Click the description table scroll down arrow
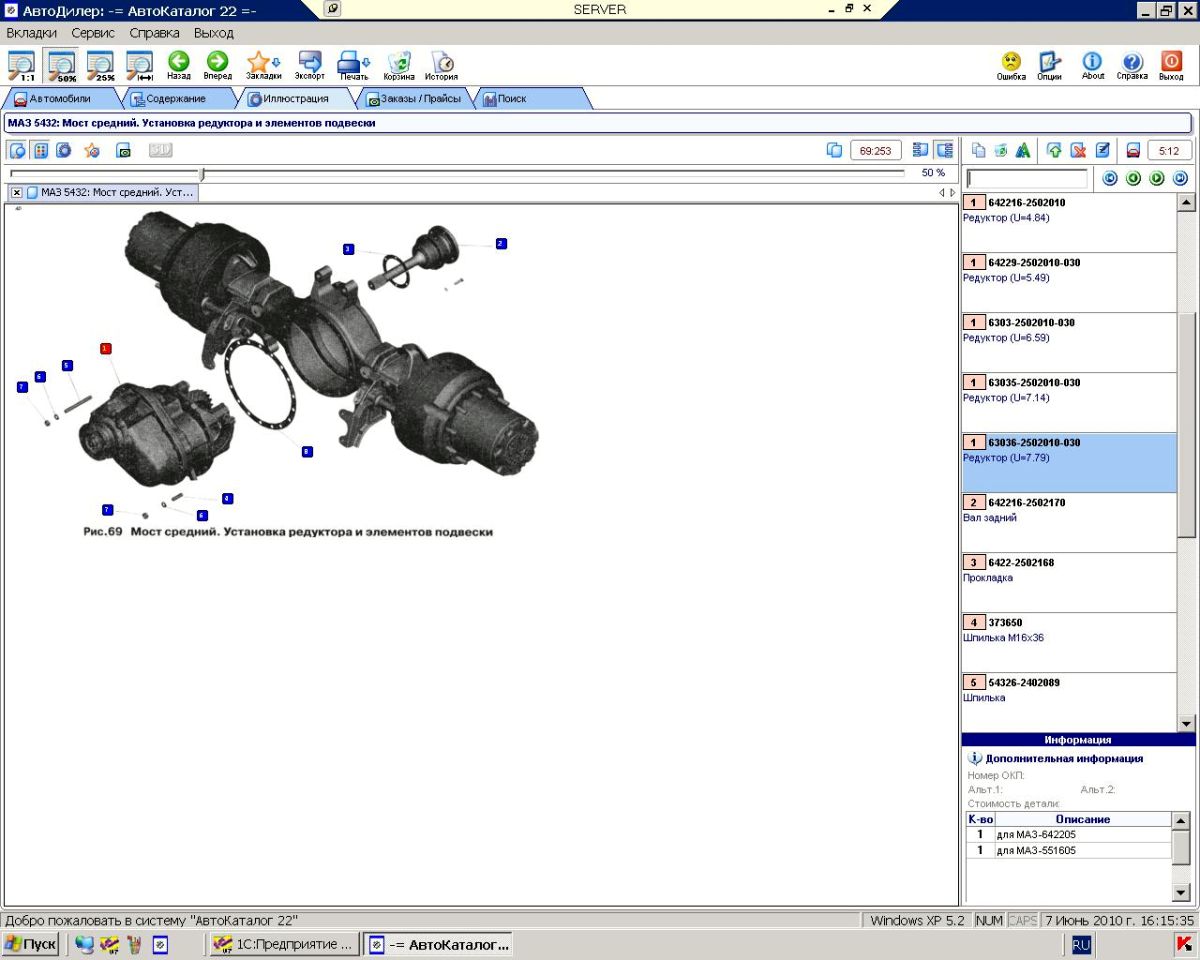 tap(1181, 893)
